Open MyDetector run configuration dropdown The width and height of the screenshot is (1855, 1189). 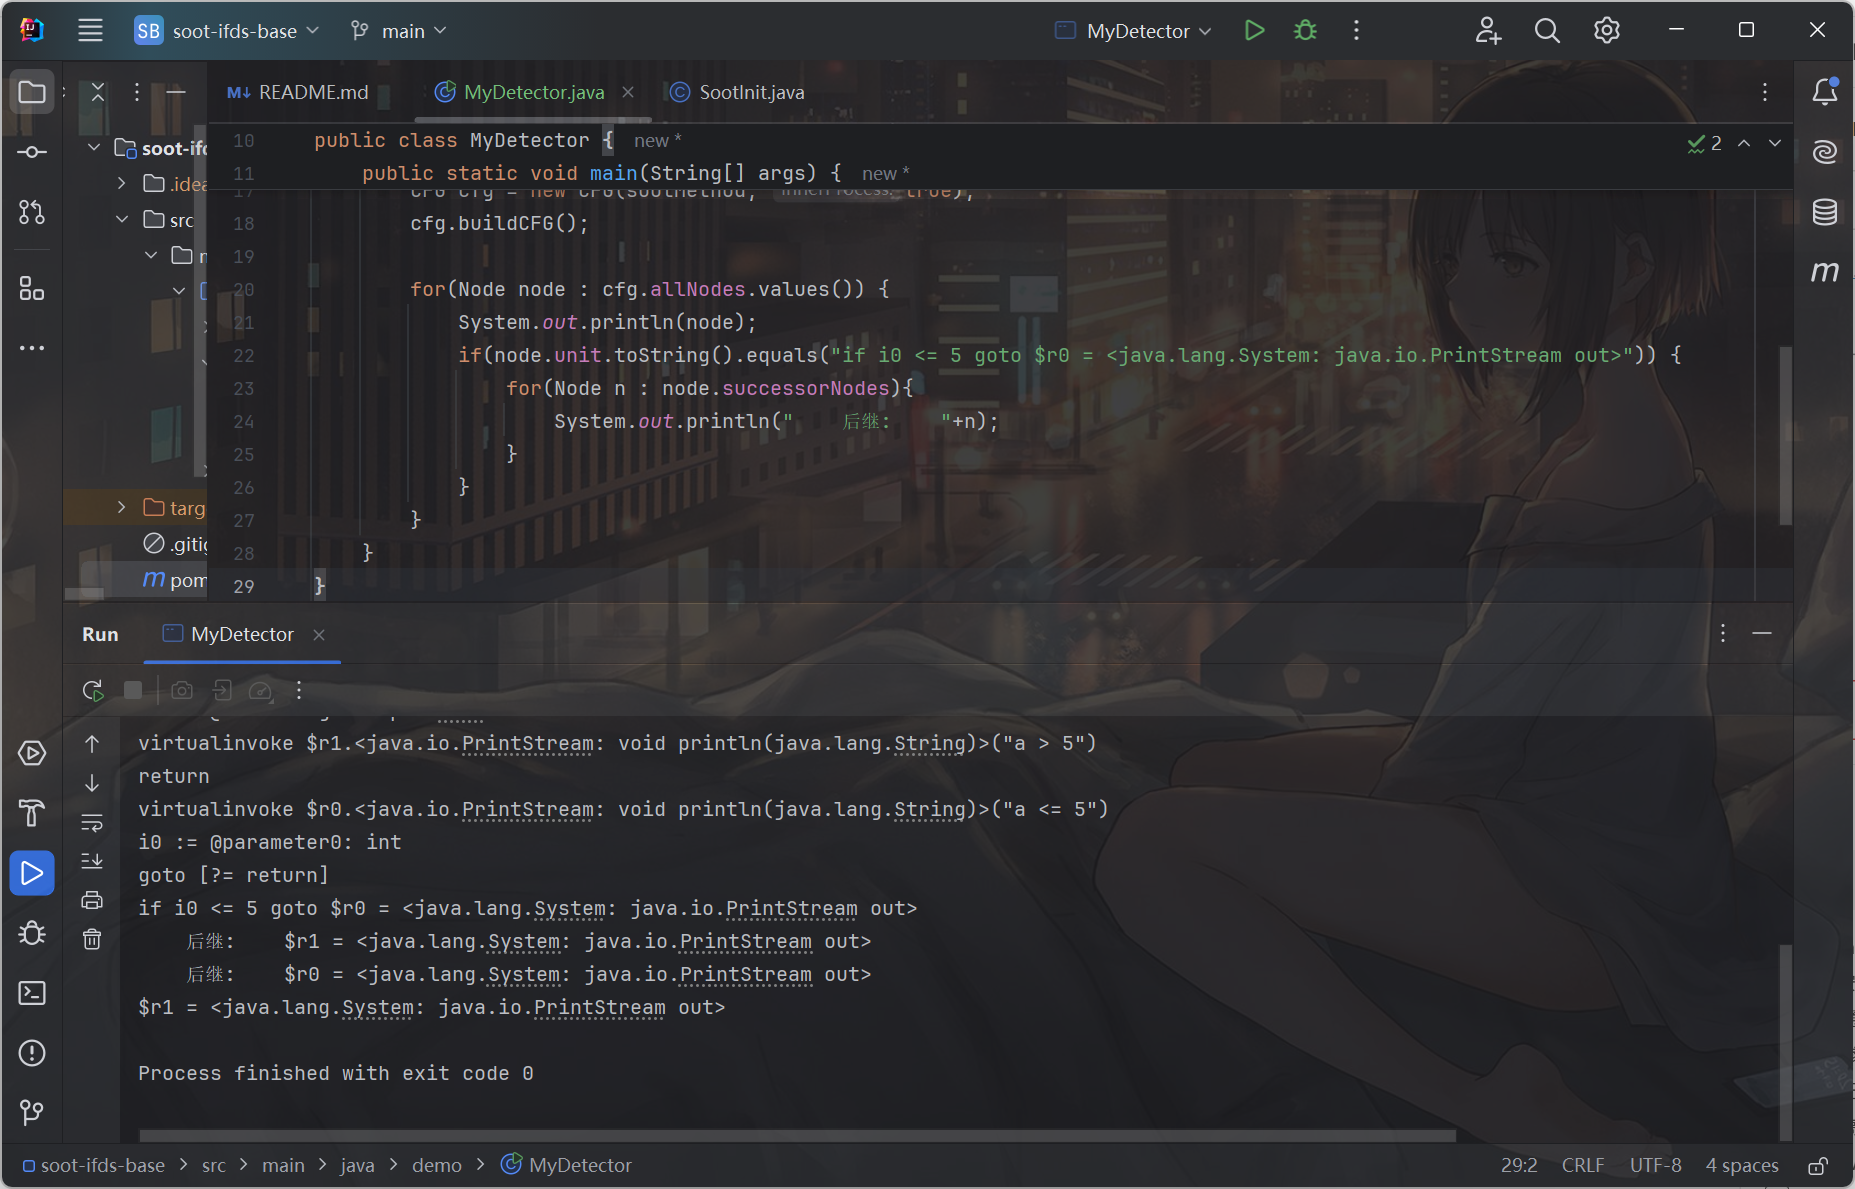coord(1137,31)
